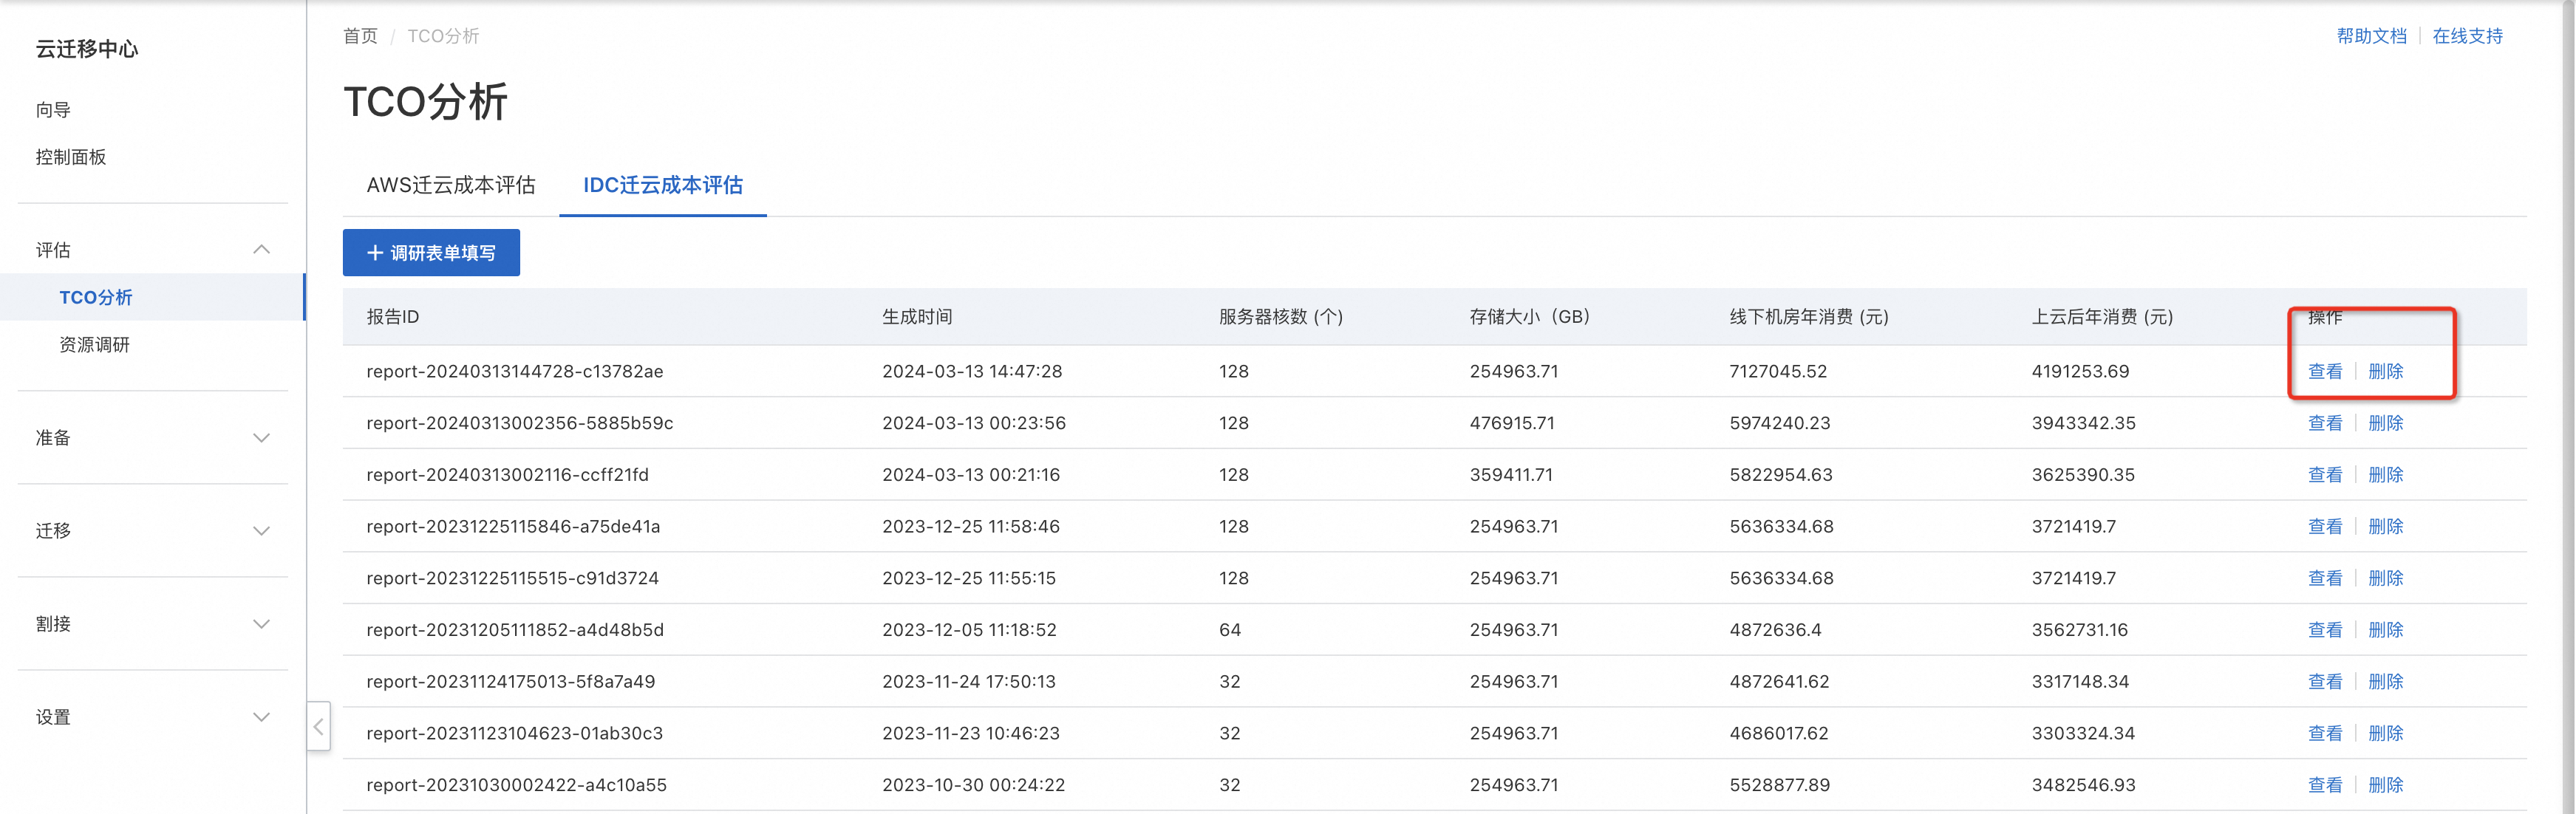Click the 服务器核数 (个) column header
This screenshot has height=814, width=2576.
[x=1281, y=317]
